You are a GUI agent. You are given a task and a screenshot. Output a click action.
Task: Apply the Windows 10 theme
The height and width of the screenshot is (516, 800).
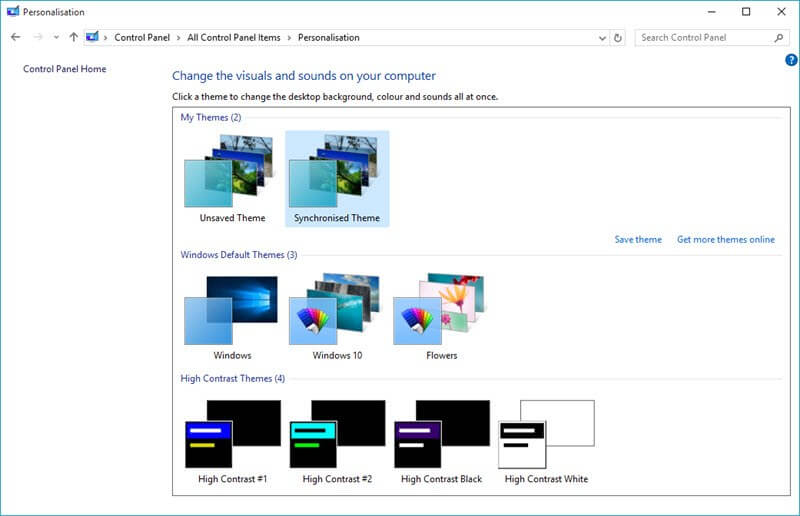click(337, 316)
